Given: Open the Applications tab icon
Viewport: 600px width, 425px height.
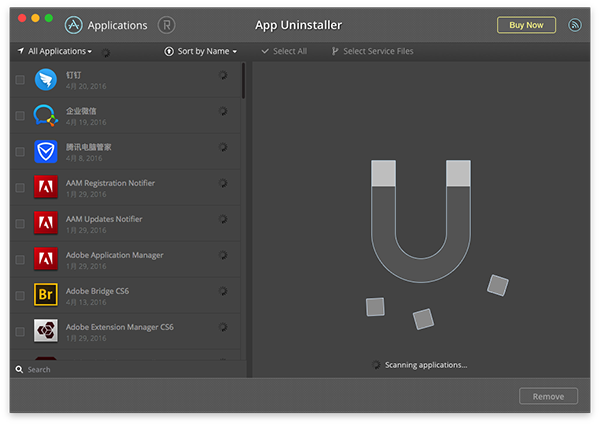Looking at the screenshot, I should (73, 25).
